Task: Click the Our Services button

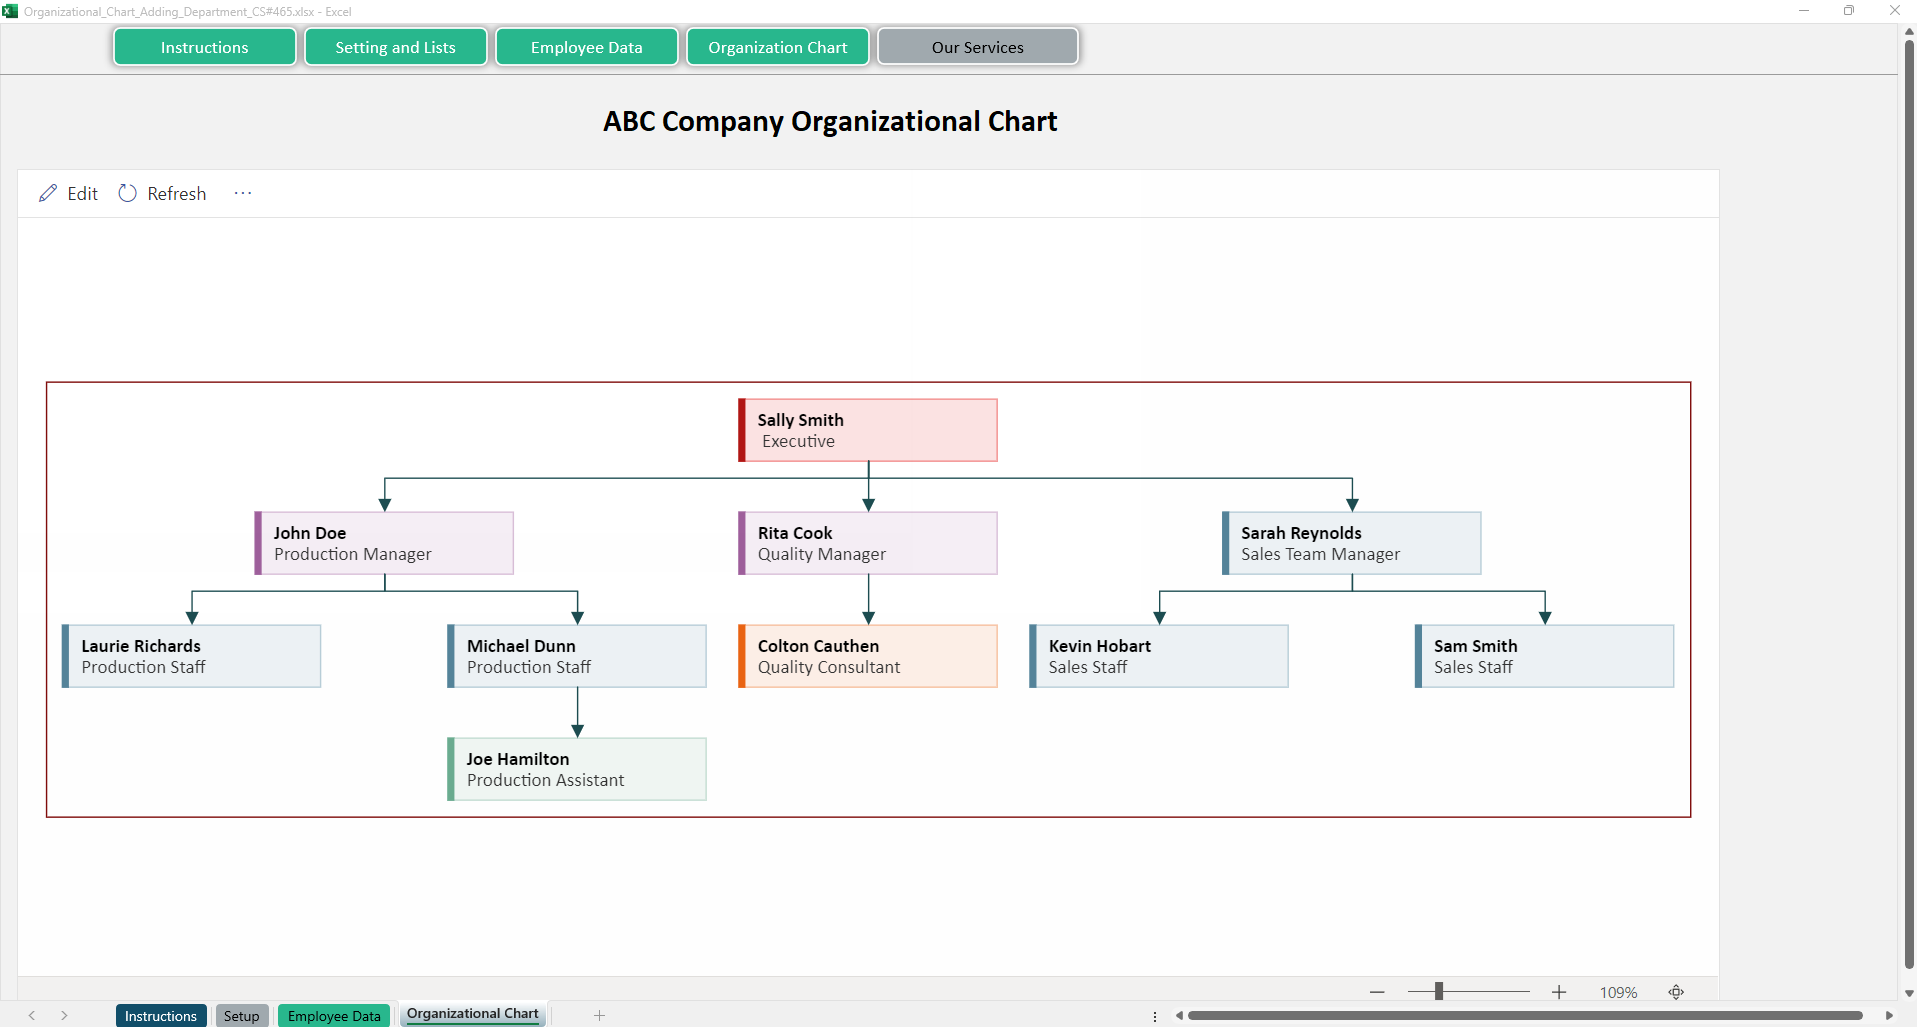Action: pyautogui.click(x=977, y=47)
